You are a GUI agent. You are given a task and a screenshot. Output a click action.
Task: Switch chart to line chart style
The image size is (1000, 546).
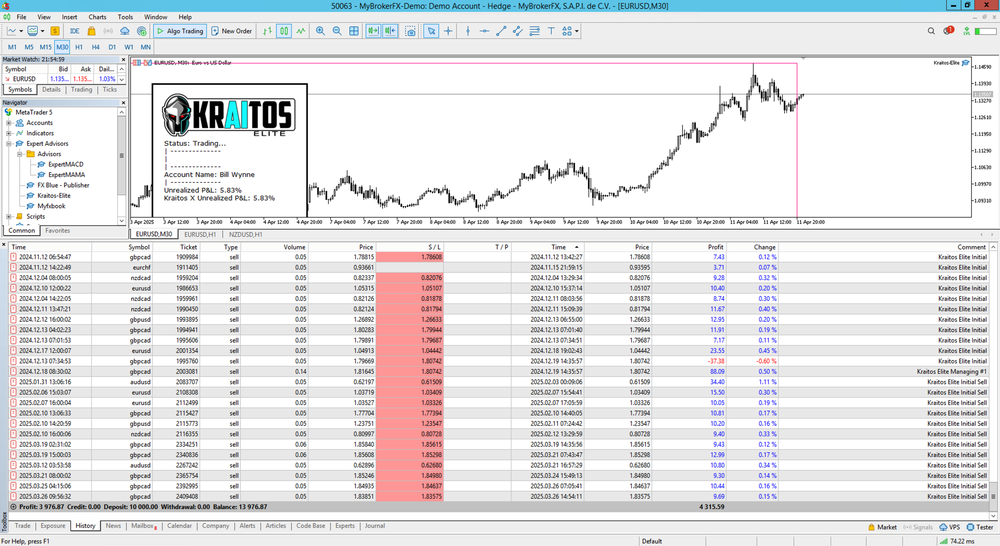(x=300, y=31)
